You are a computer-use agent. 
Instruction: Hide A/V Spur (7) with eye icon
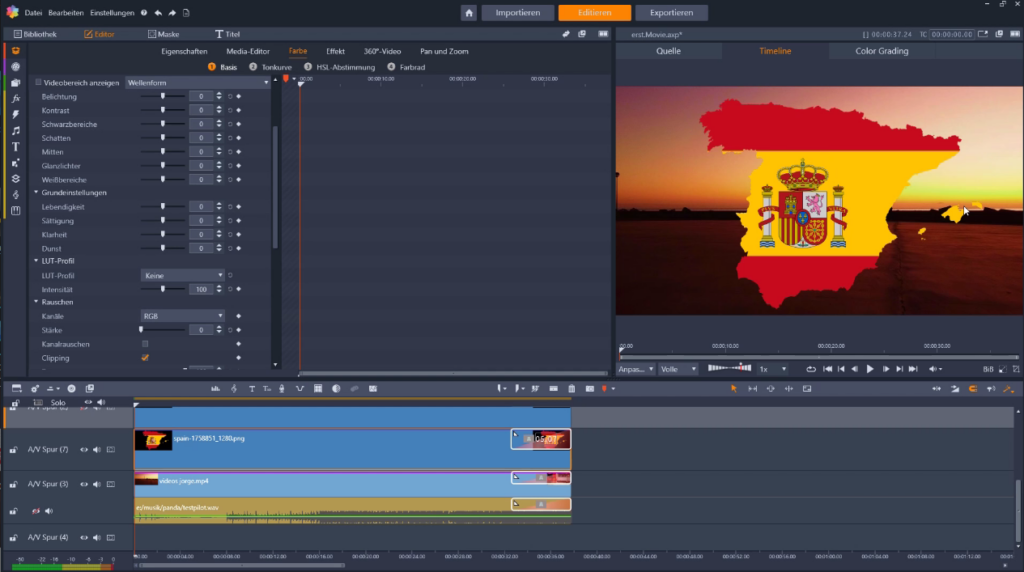tap(84, 450)
